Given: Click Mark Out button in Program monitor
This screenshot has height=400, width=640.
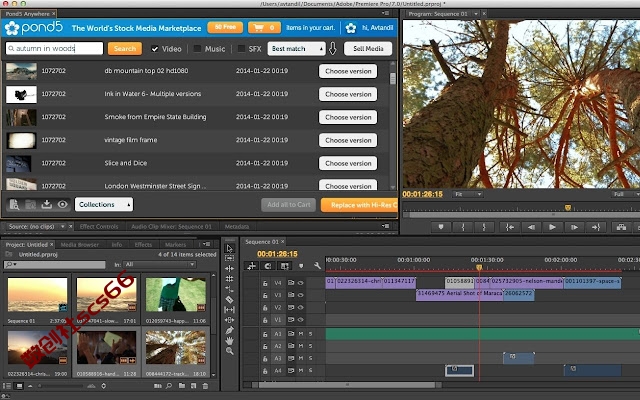Looking at the screenshot, I should [484, 227].
